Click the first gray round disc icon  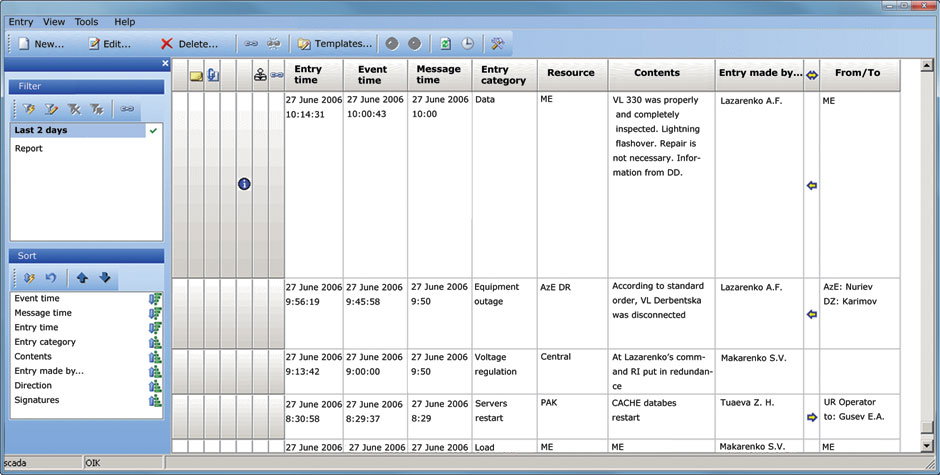(391, 44)
